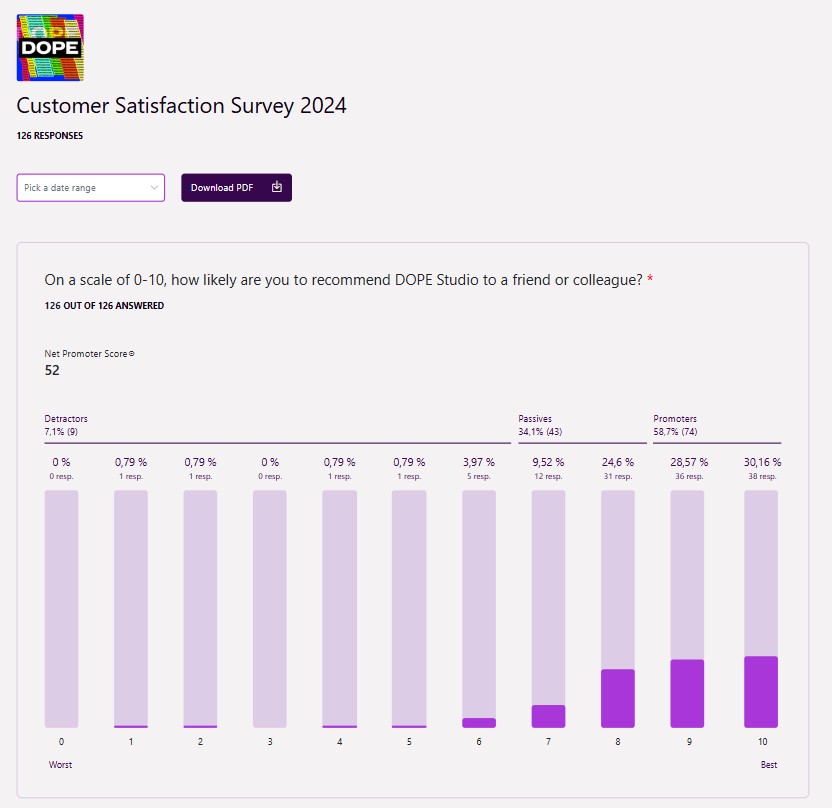This screenshot has height=808, width=832.
Task: Click the Download PDF button
Action: point(236,187)
